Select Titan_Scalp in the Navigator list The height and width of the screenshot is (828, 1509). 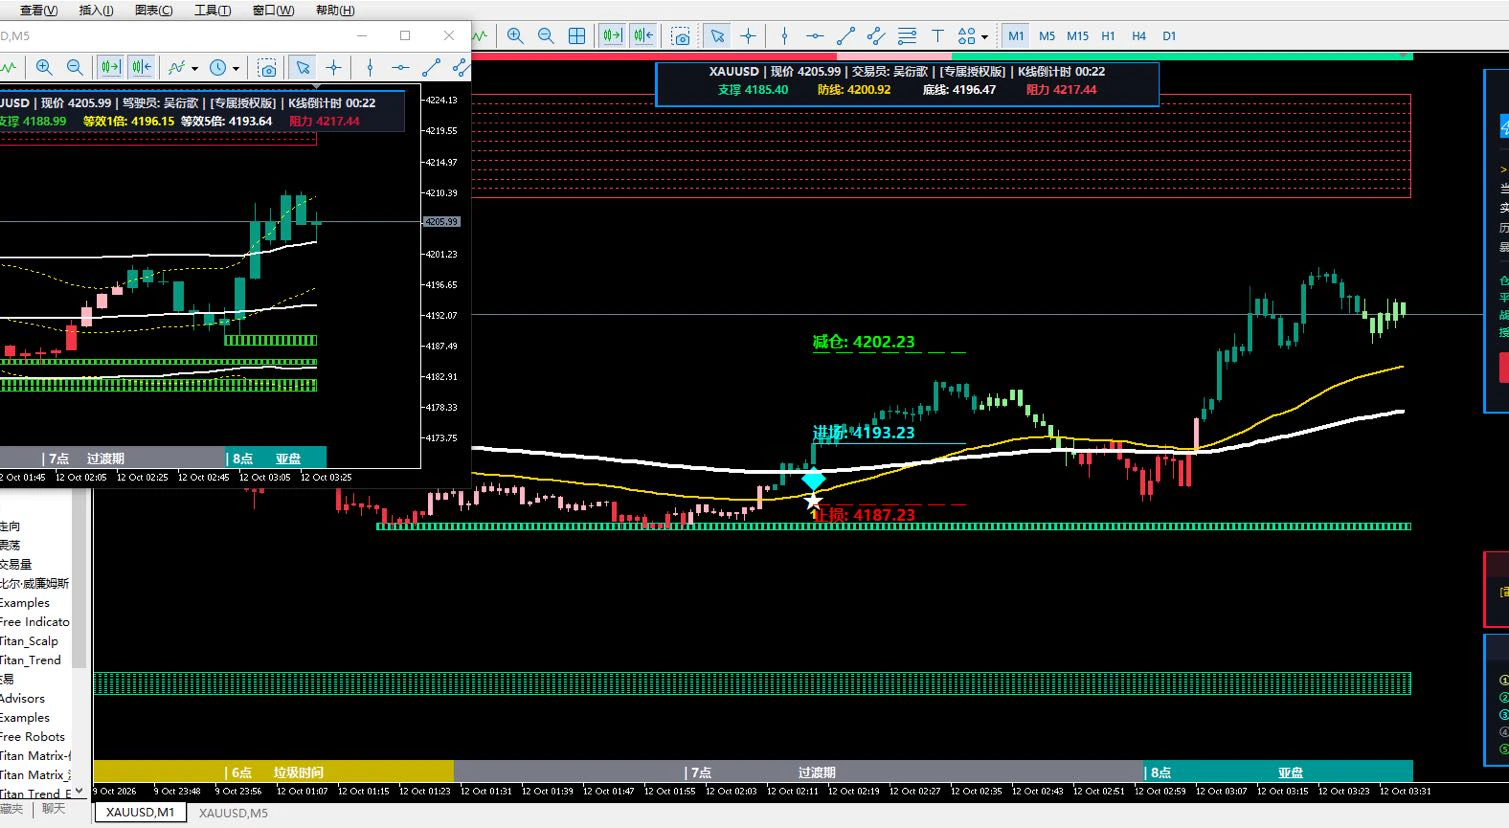click(x=29, y=641)
